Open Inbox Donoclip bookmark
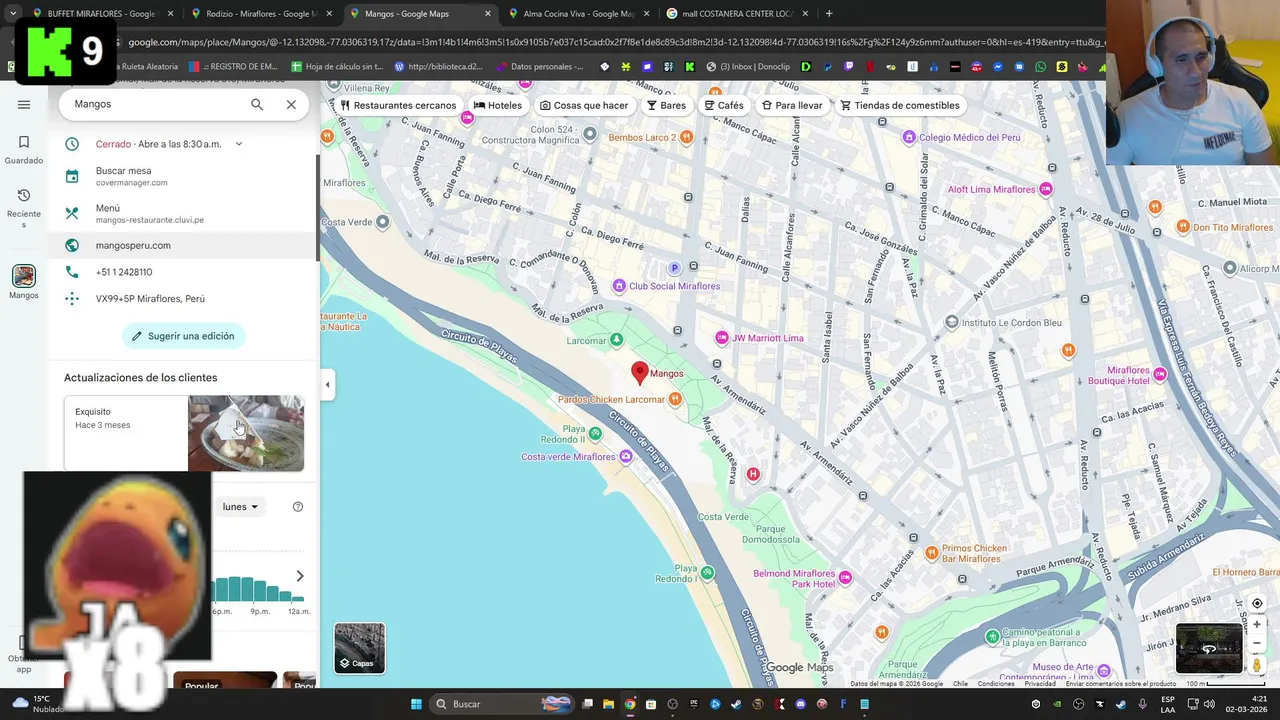 coord(748,67)
